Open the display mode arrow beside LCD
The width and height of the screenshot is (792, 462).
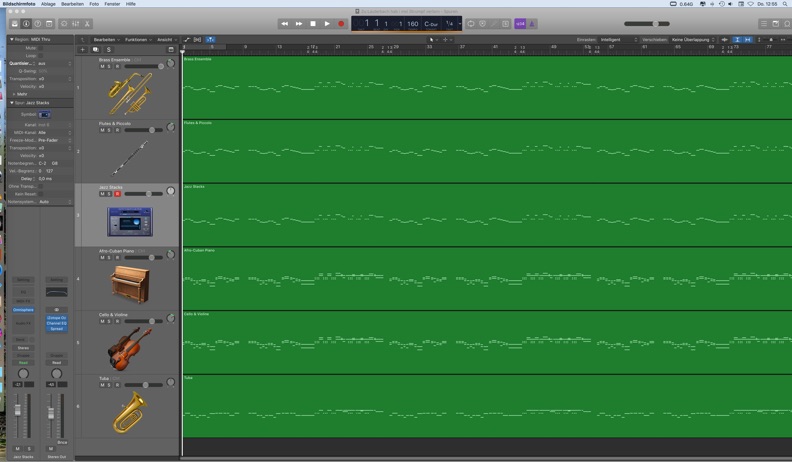tap(460, 24)
